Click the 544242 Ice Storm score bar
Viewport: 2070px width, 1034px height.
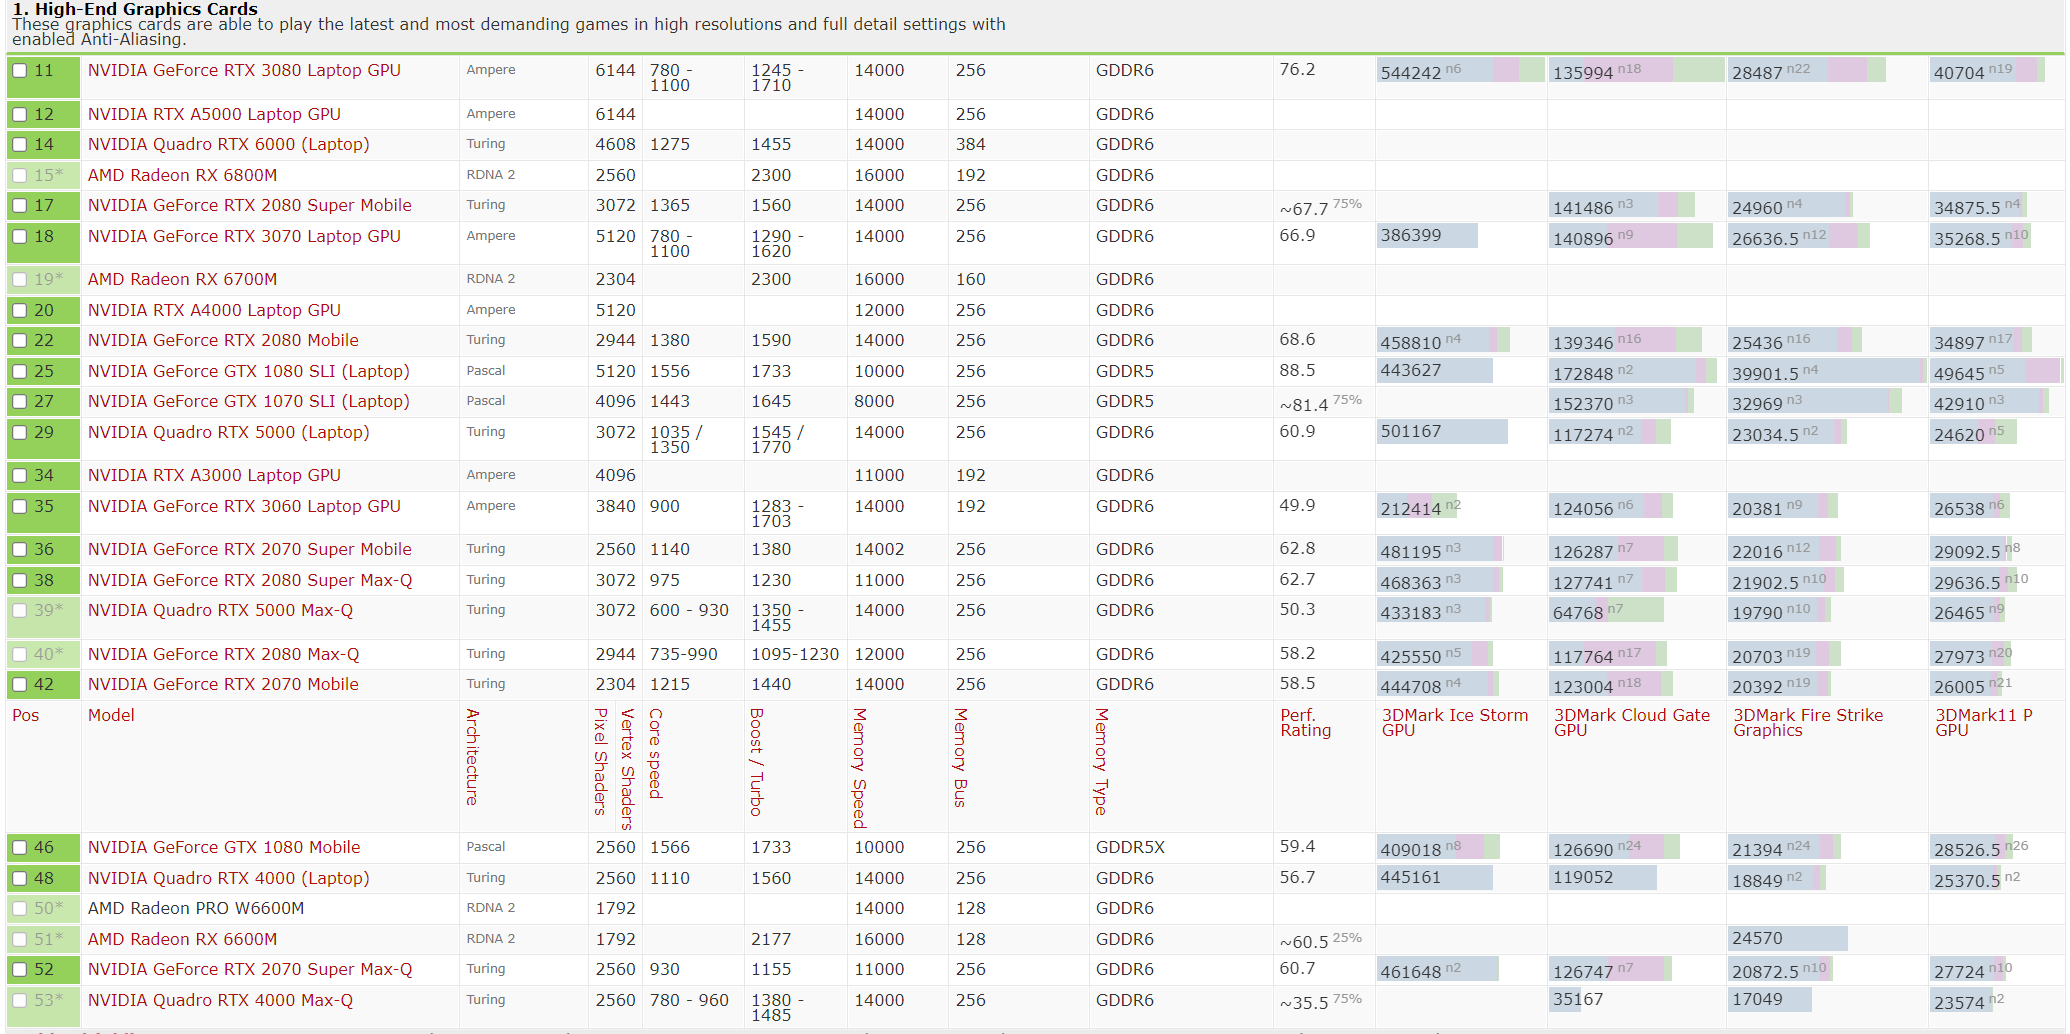coord(1460,71)
